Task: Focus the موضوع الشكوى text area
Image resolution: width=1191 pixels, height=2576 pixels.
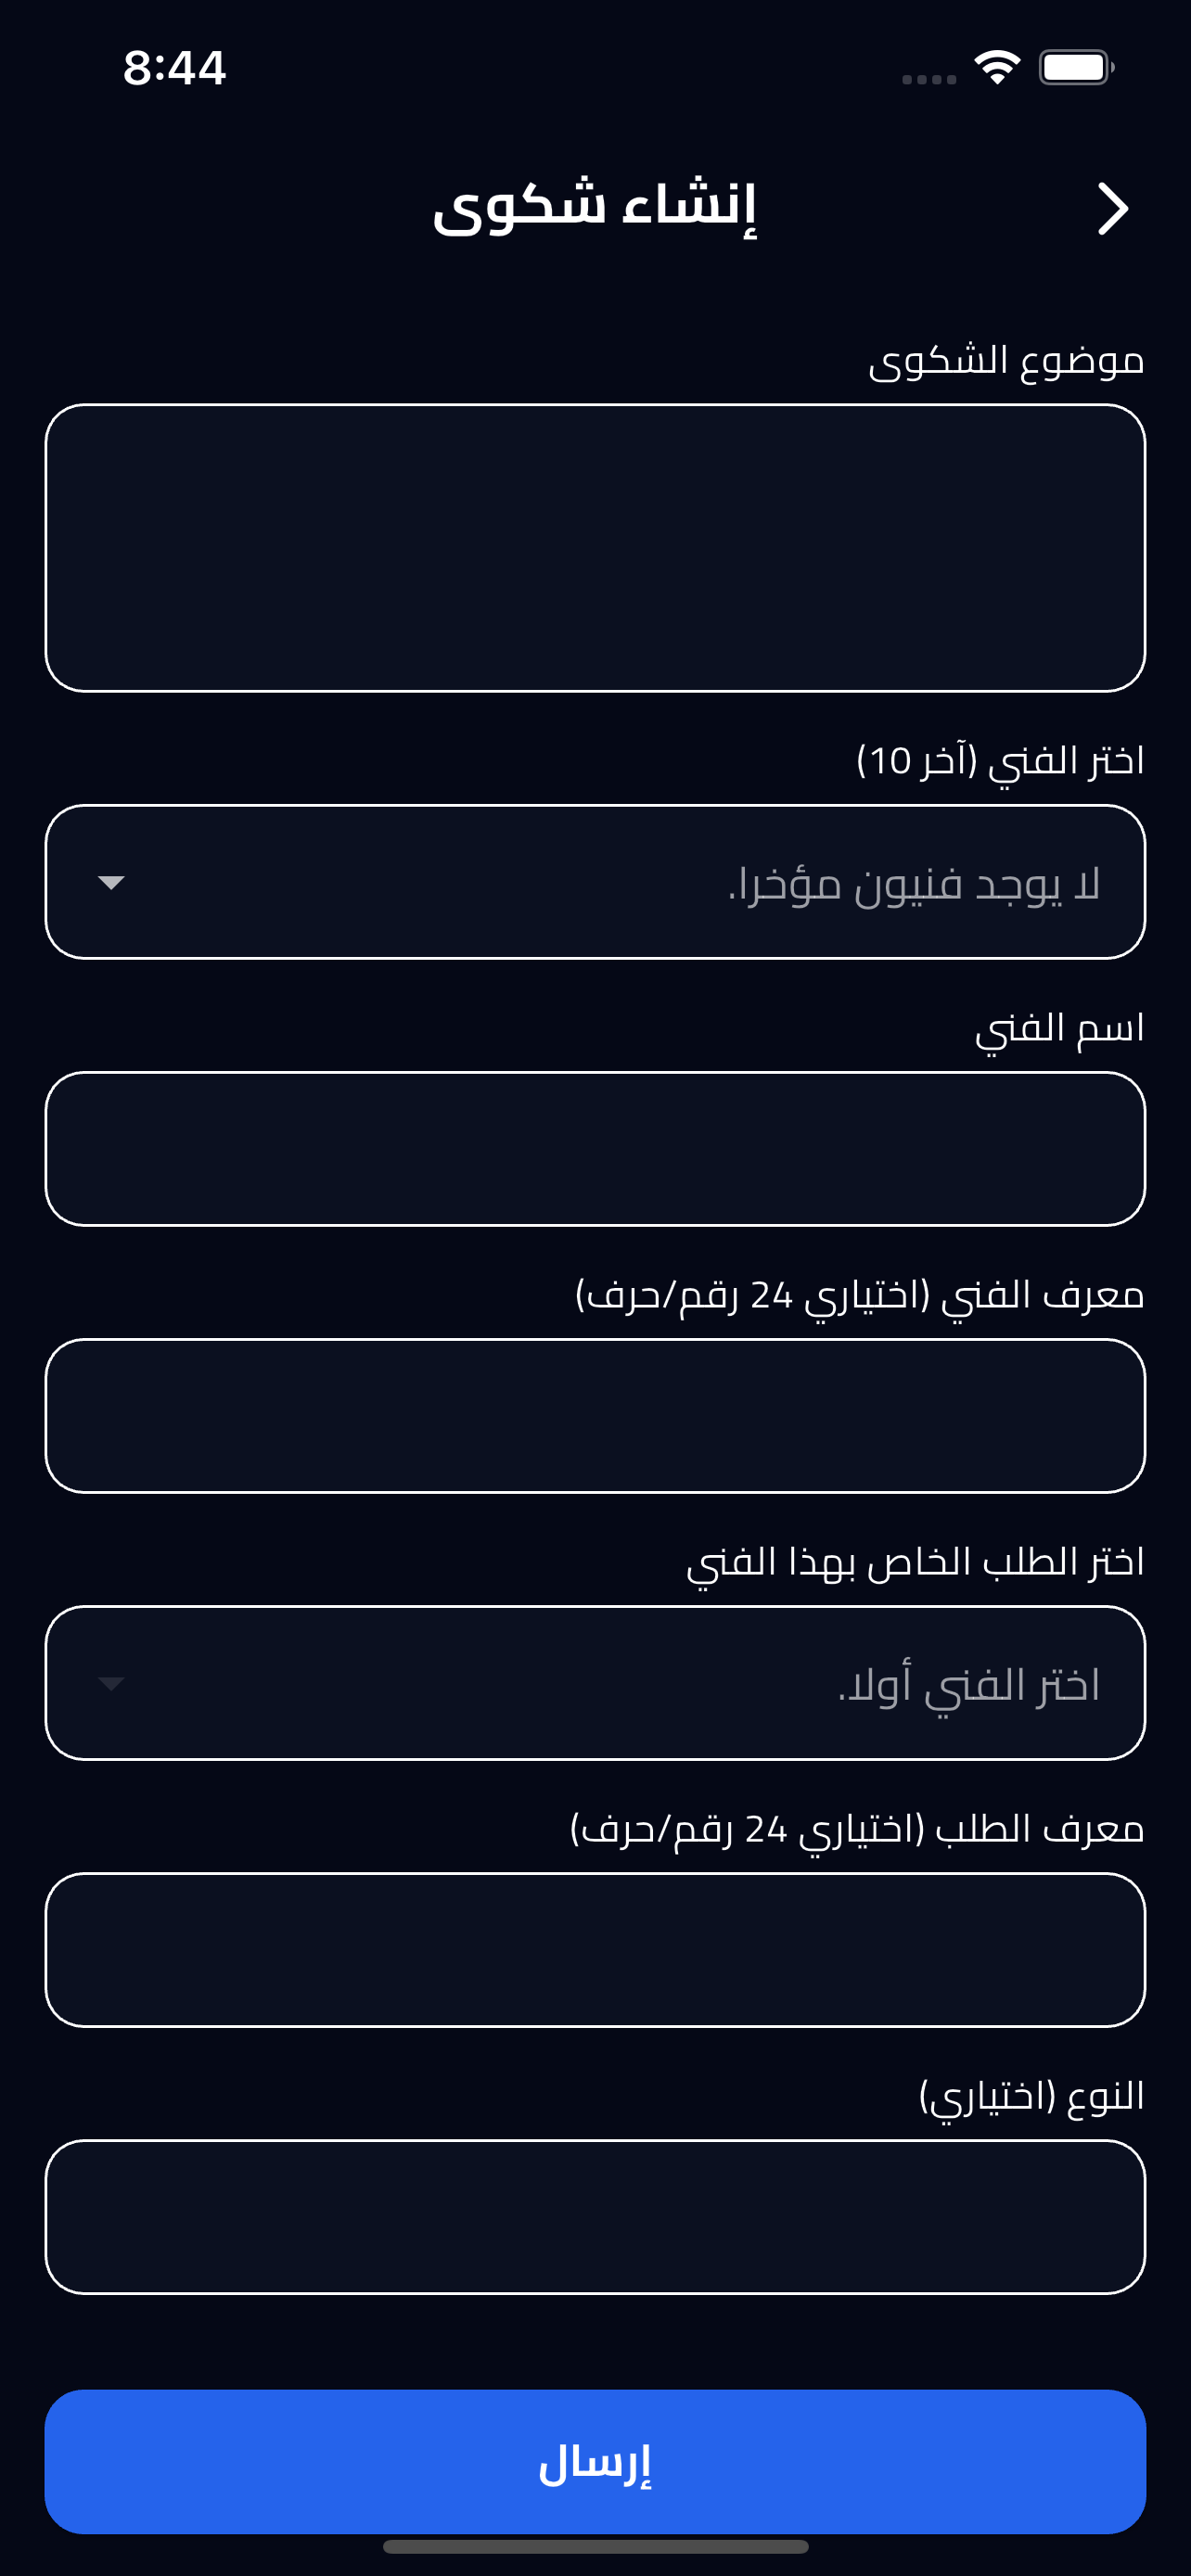Action: [595, 548]
